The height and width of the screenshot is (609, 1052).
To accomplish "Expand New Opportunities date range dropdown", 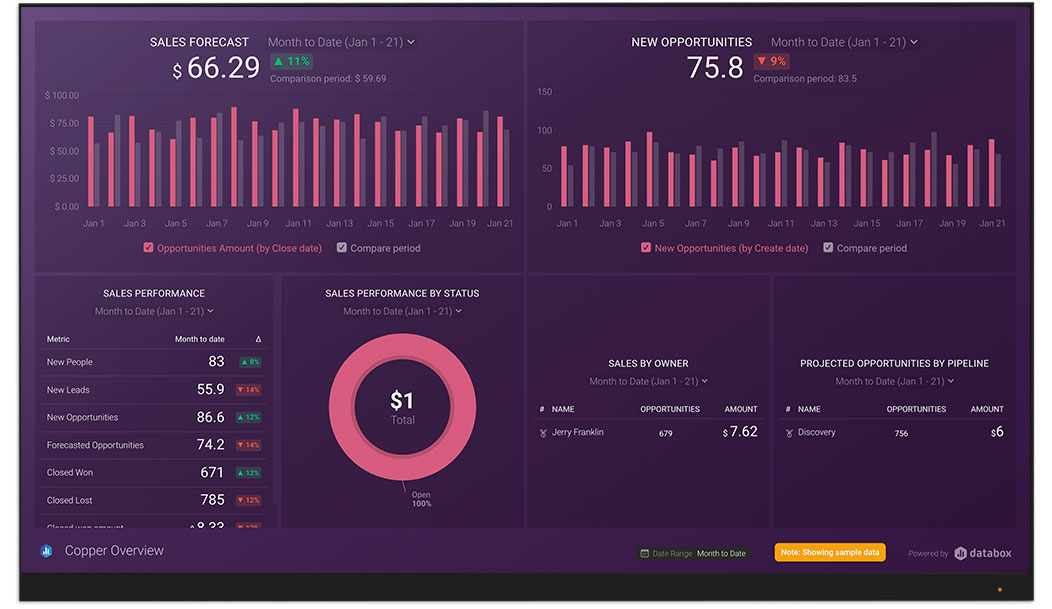I will click(844, 42).
